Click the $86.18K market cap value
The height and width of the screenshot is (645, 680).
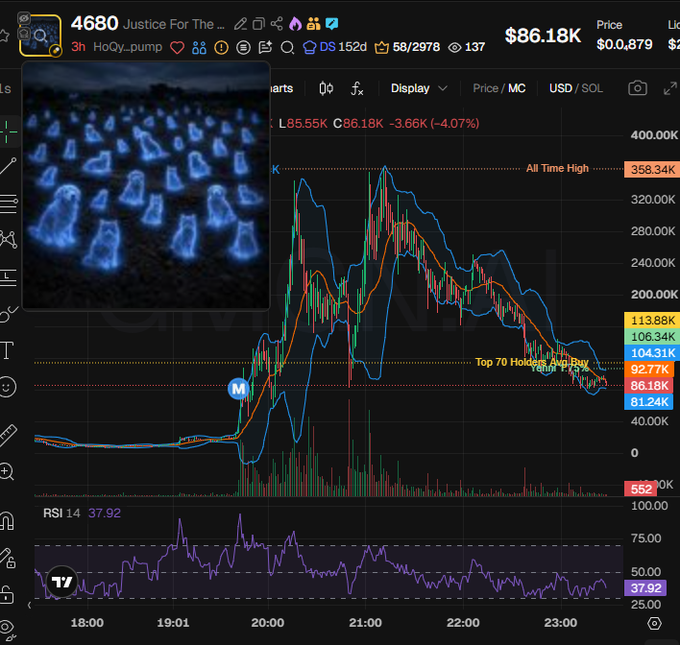(543, 36)
